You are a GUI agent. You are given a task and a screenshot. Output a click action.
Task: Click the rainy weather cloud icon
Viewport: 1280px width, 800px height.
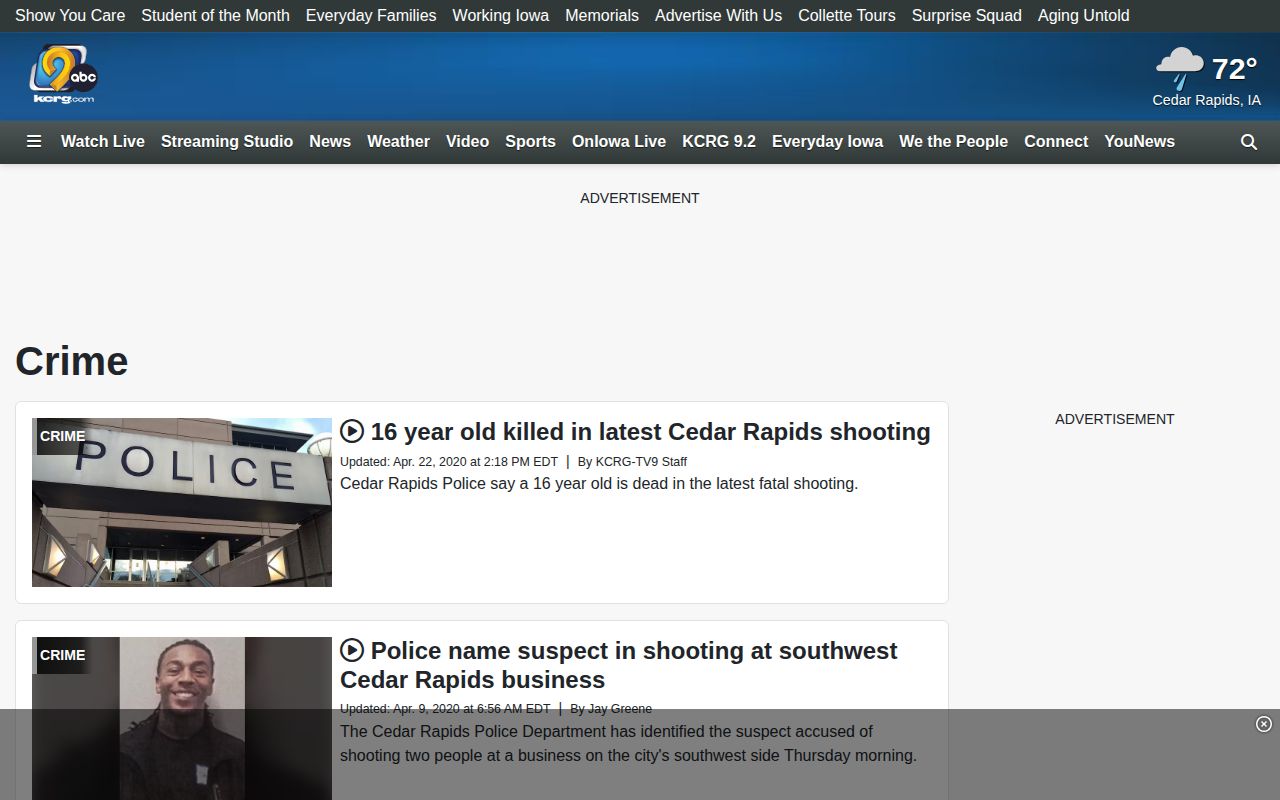click(x=1180, y=68)
